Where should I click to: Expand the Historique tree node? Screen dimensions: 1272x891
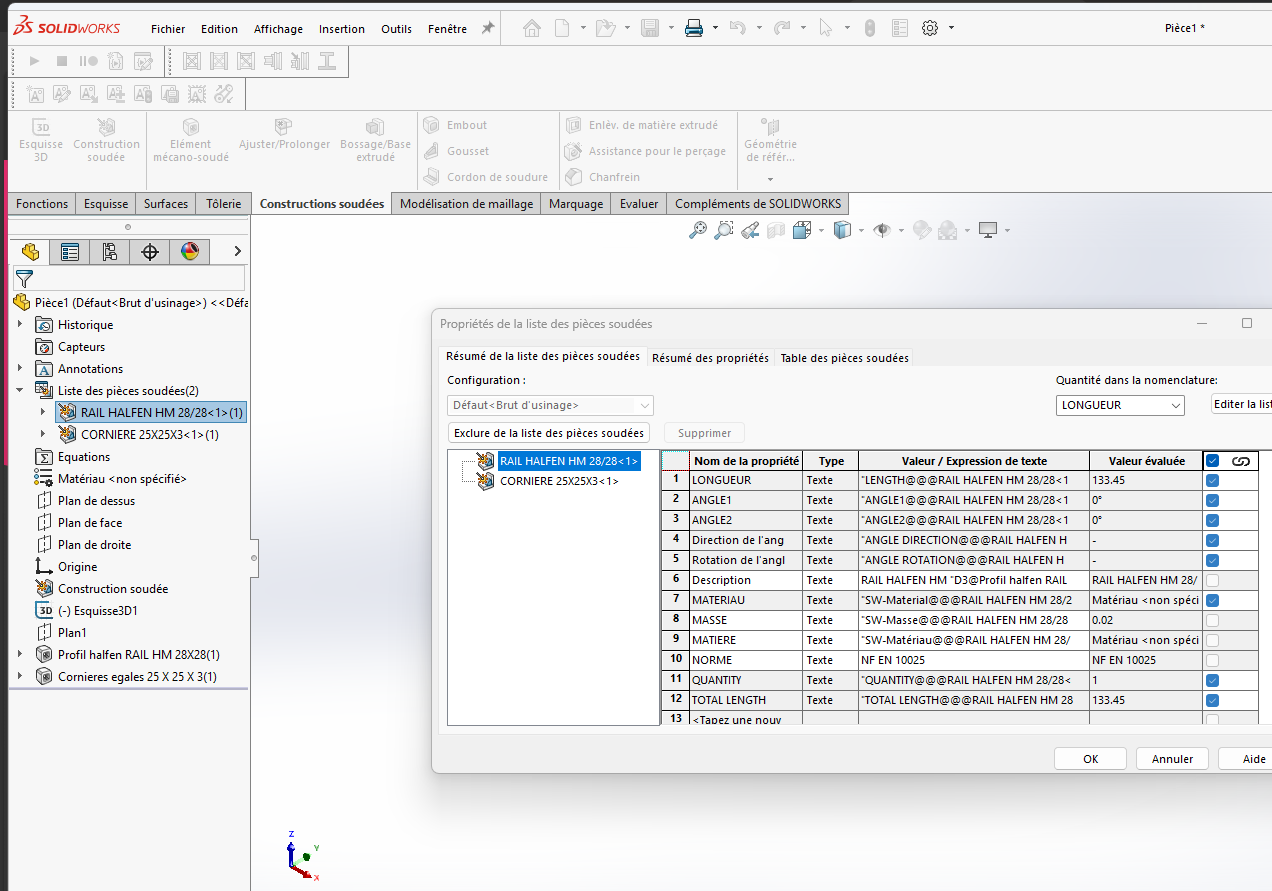(x=20, y=325)
